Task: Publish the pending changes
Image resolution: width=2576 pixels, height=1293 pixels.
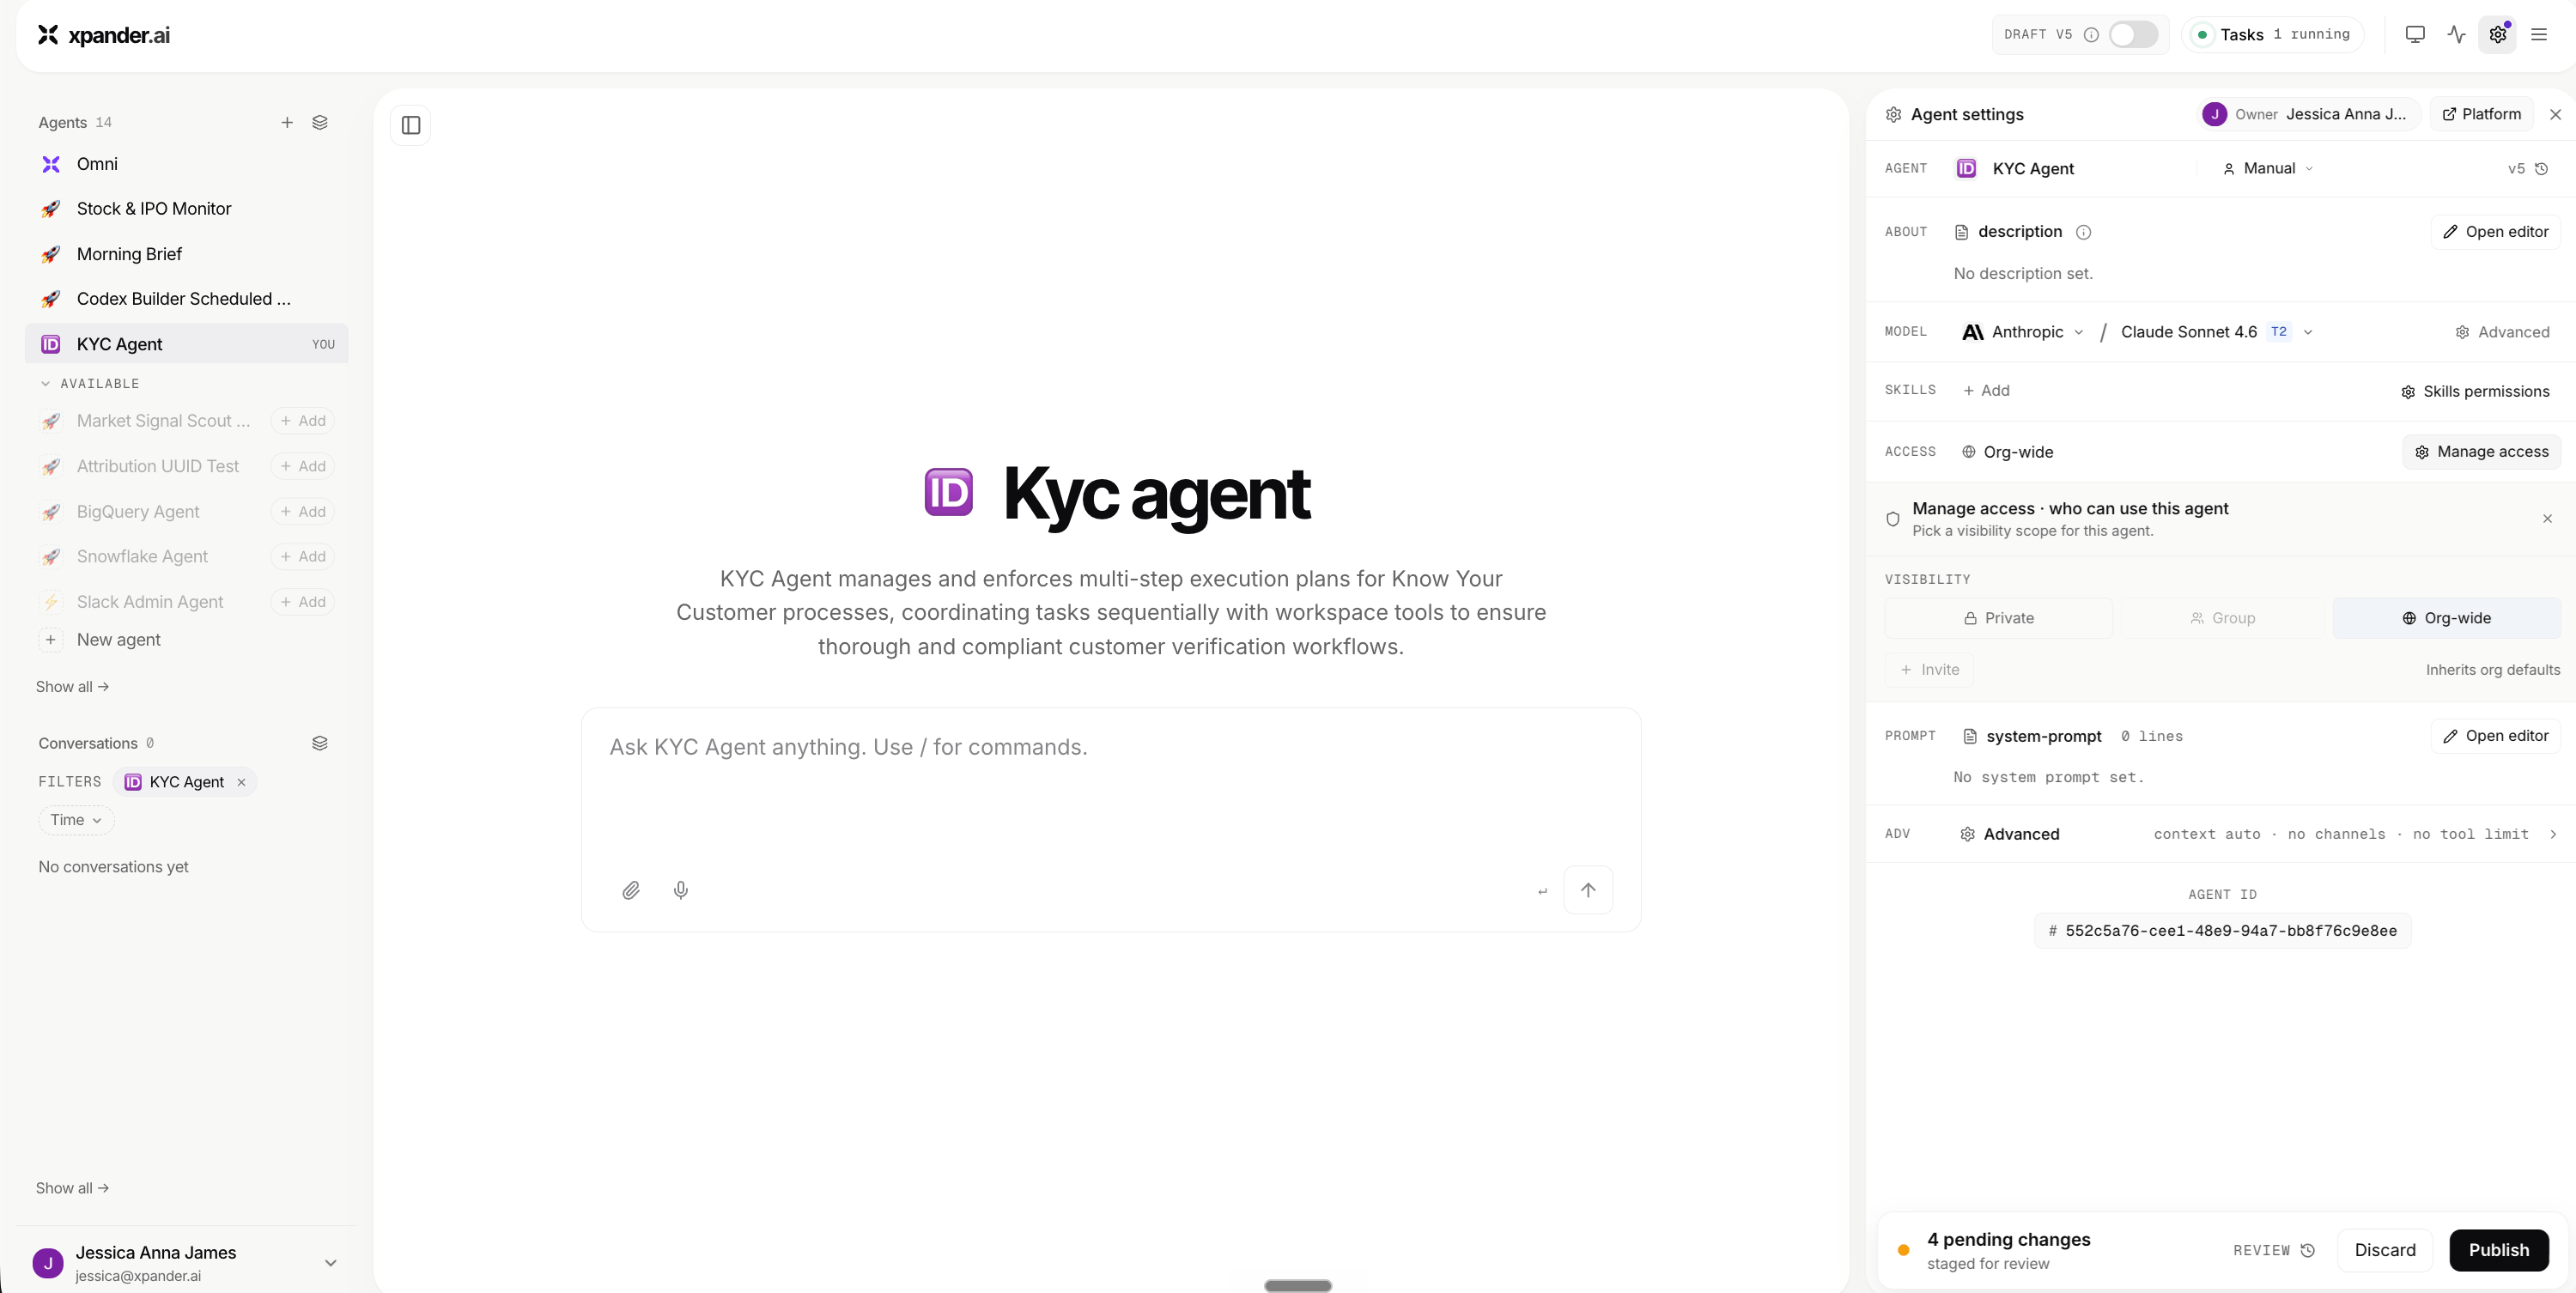Action: 2498,1251
